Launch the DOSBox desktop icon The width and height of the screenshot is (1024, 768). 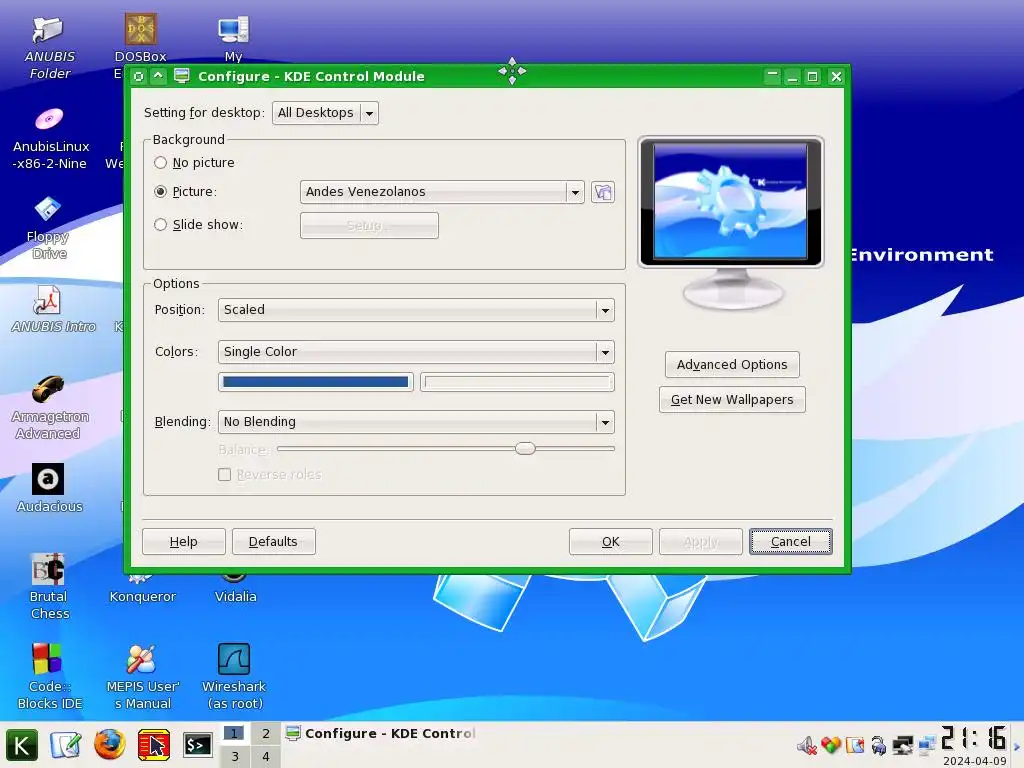141,30
